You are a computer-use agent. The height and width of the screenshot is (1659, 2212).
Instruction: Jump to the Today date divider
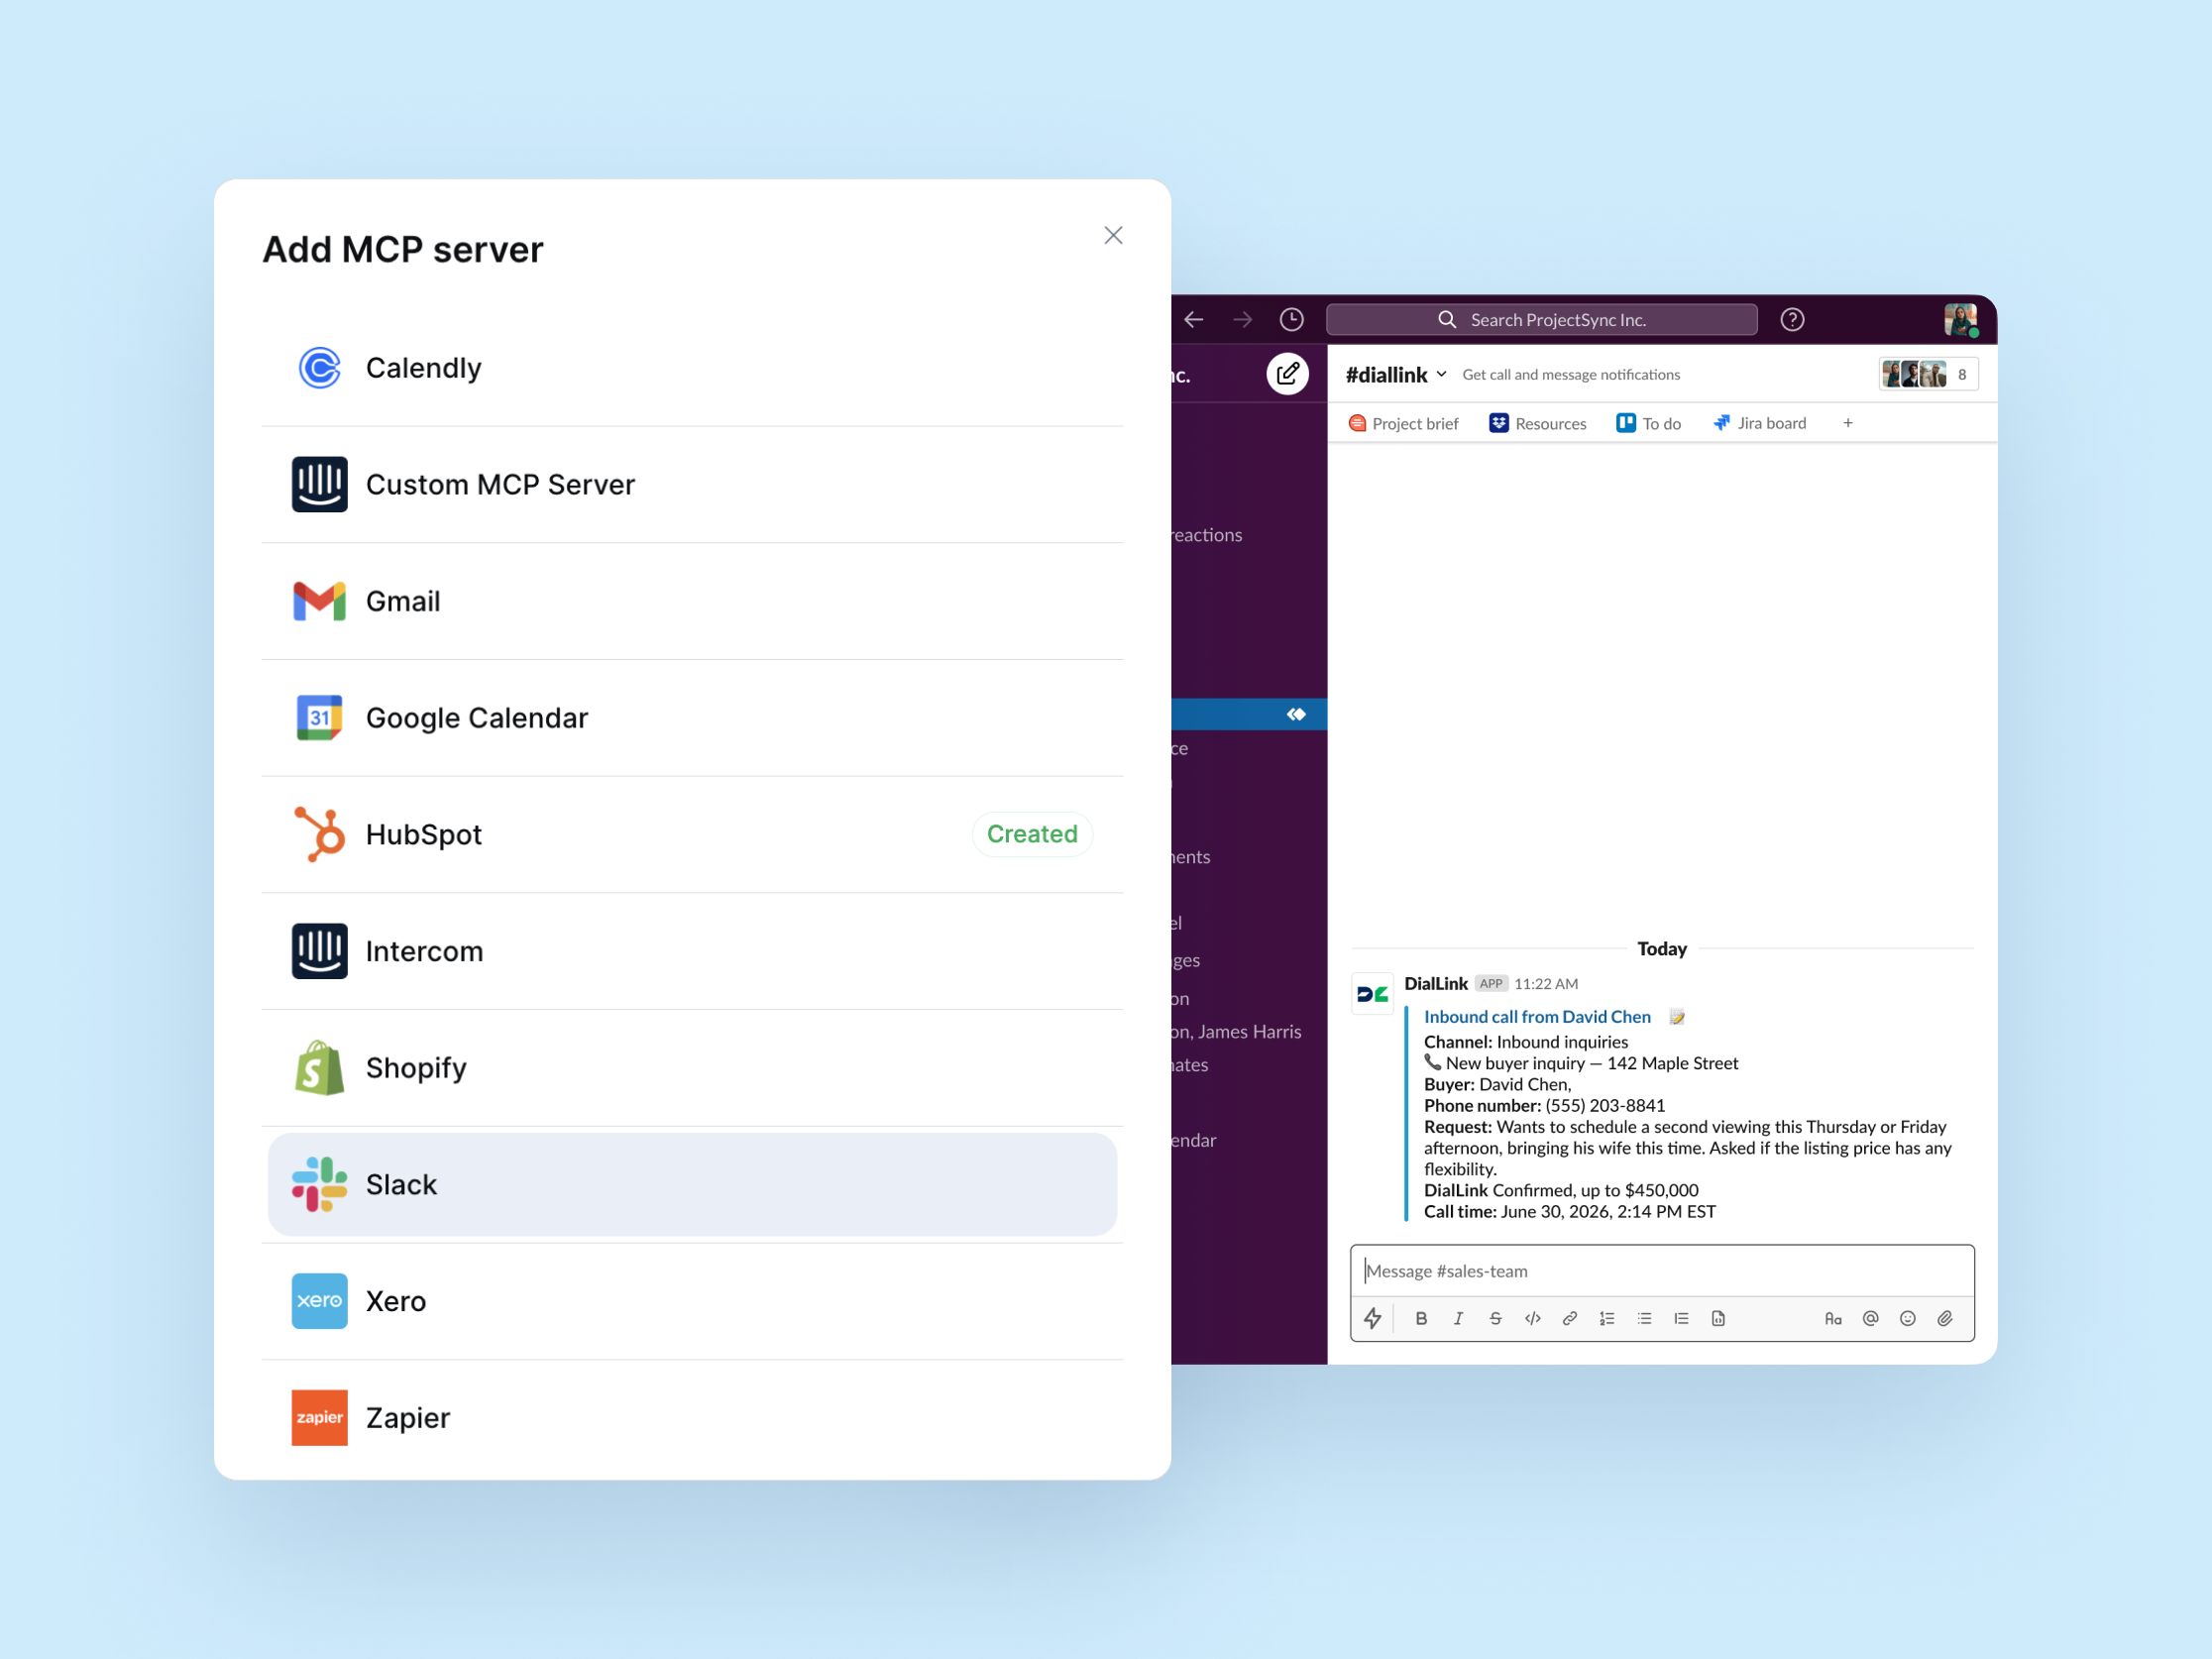[x=1661, y=949]
